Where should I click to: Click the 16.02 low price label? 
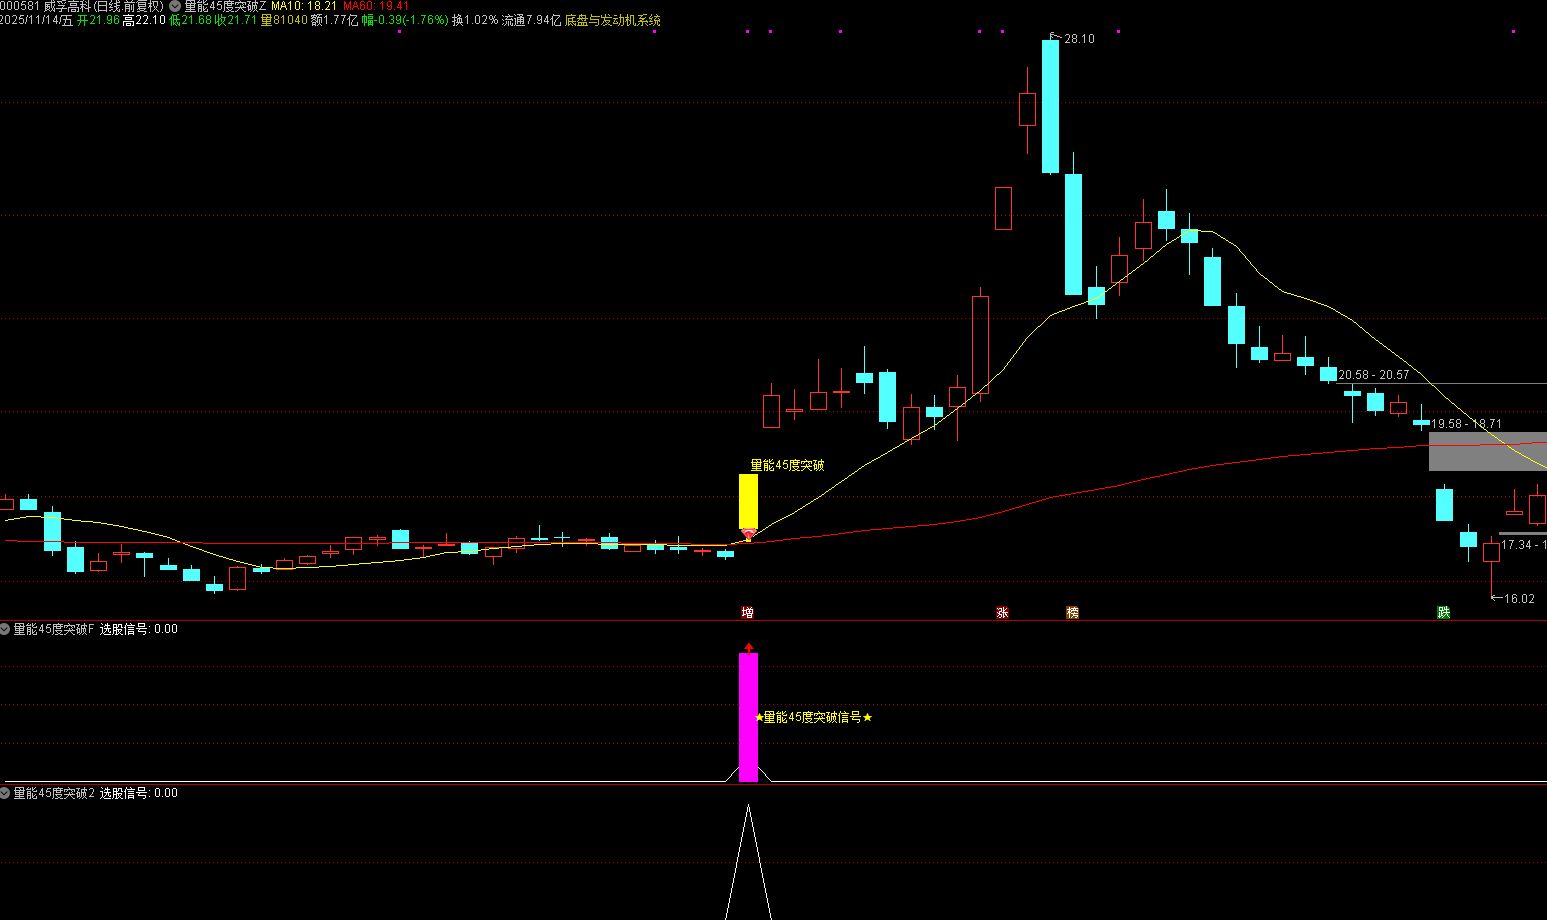pos(1519,599)
